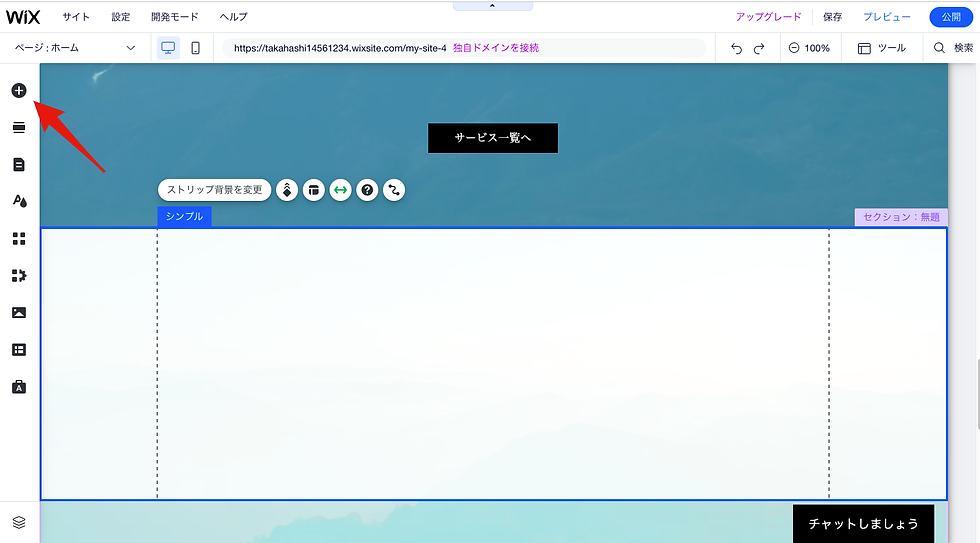Click ストリップ背景を変更 button

214,190
